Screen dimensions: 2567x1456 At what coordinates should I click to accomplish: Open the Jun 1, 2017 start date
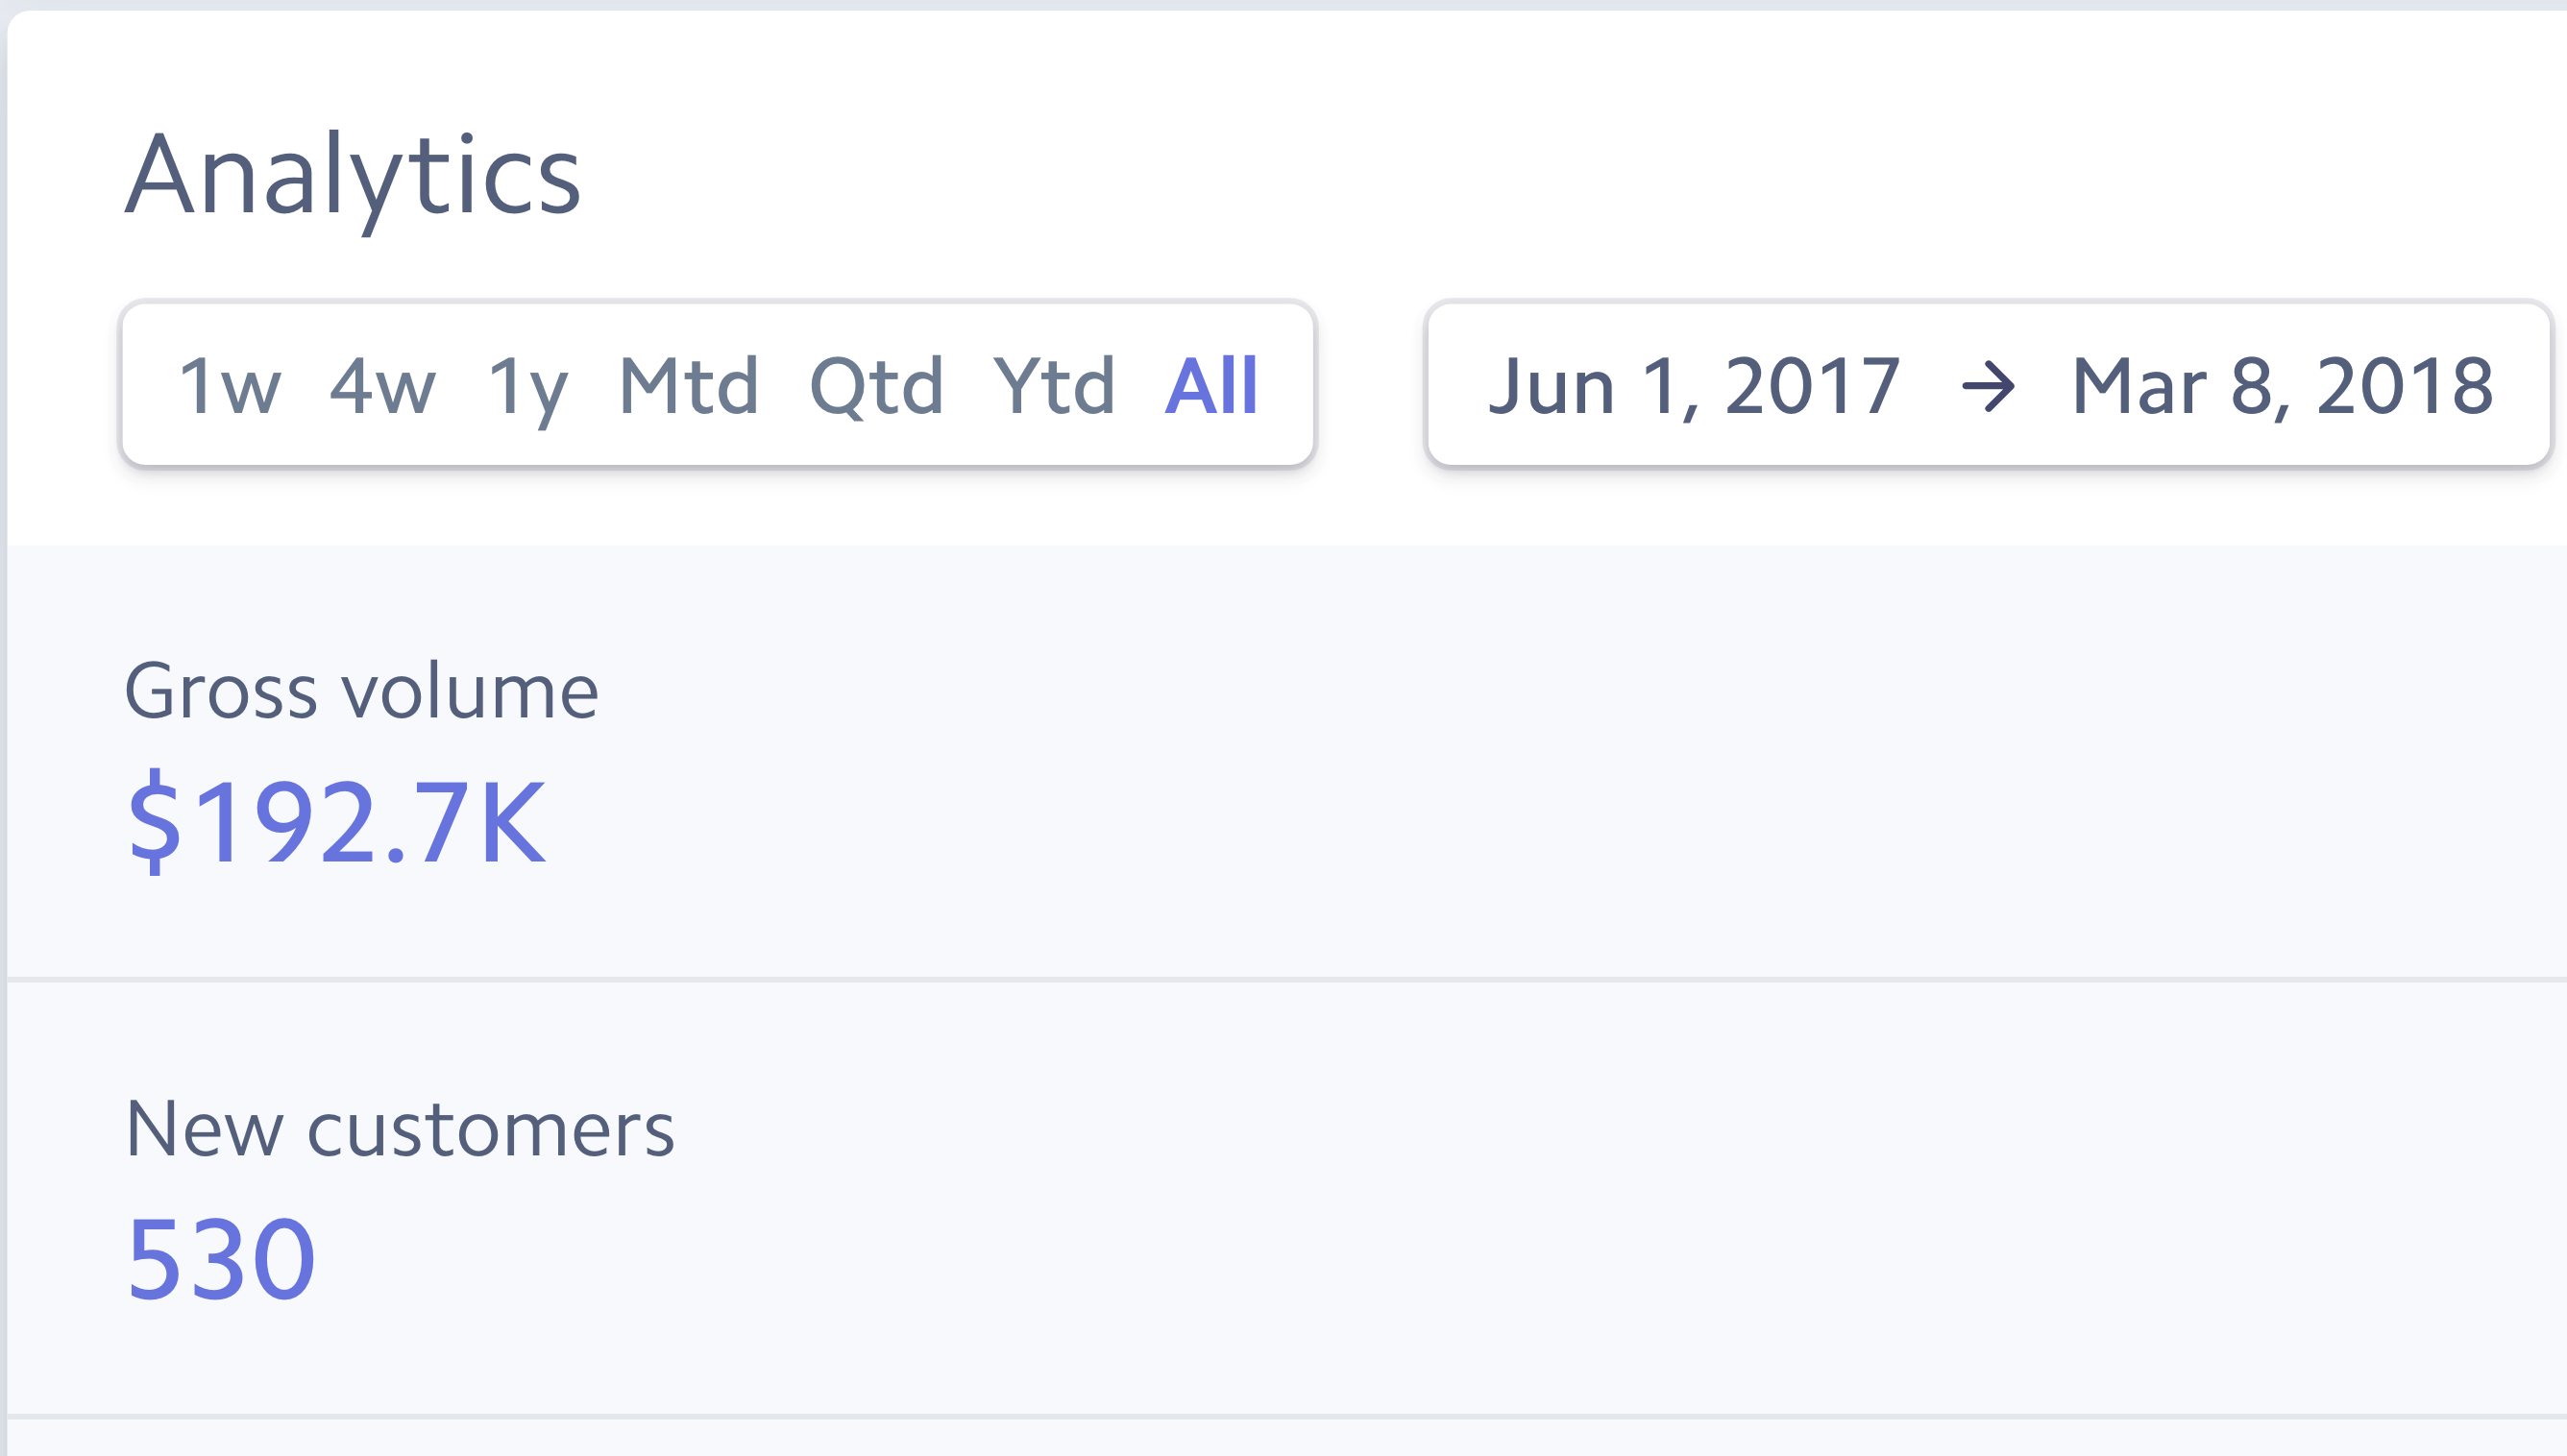[x=1694, y=386]
